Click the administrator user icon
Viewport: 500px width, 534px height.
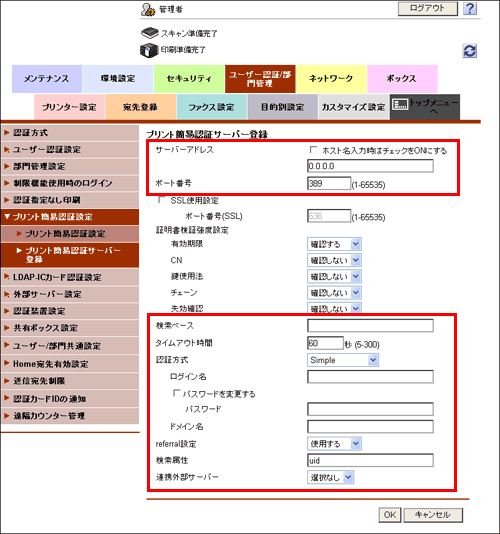coord(148,10)
